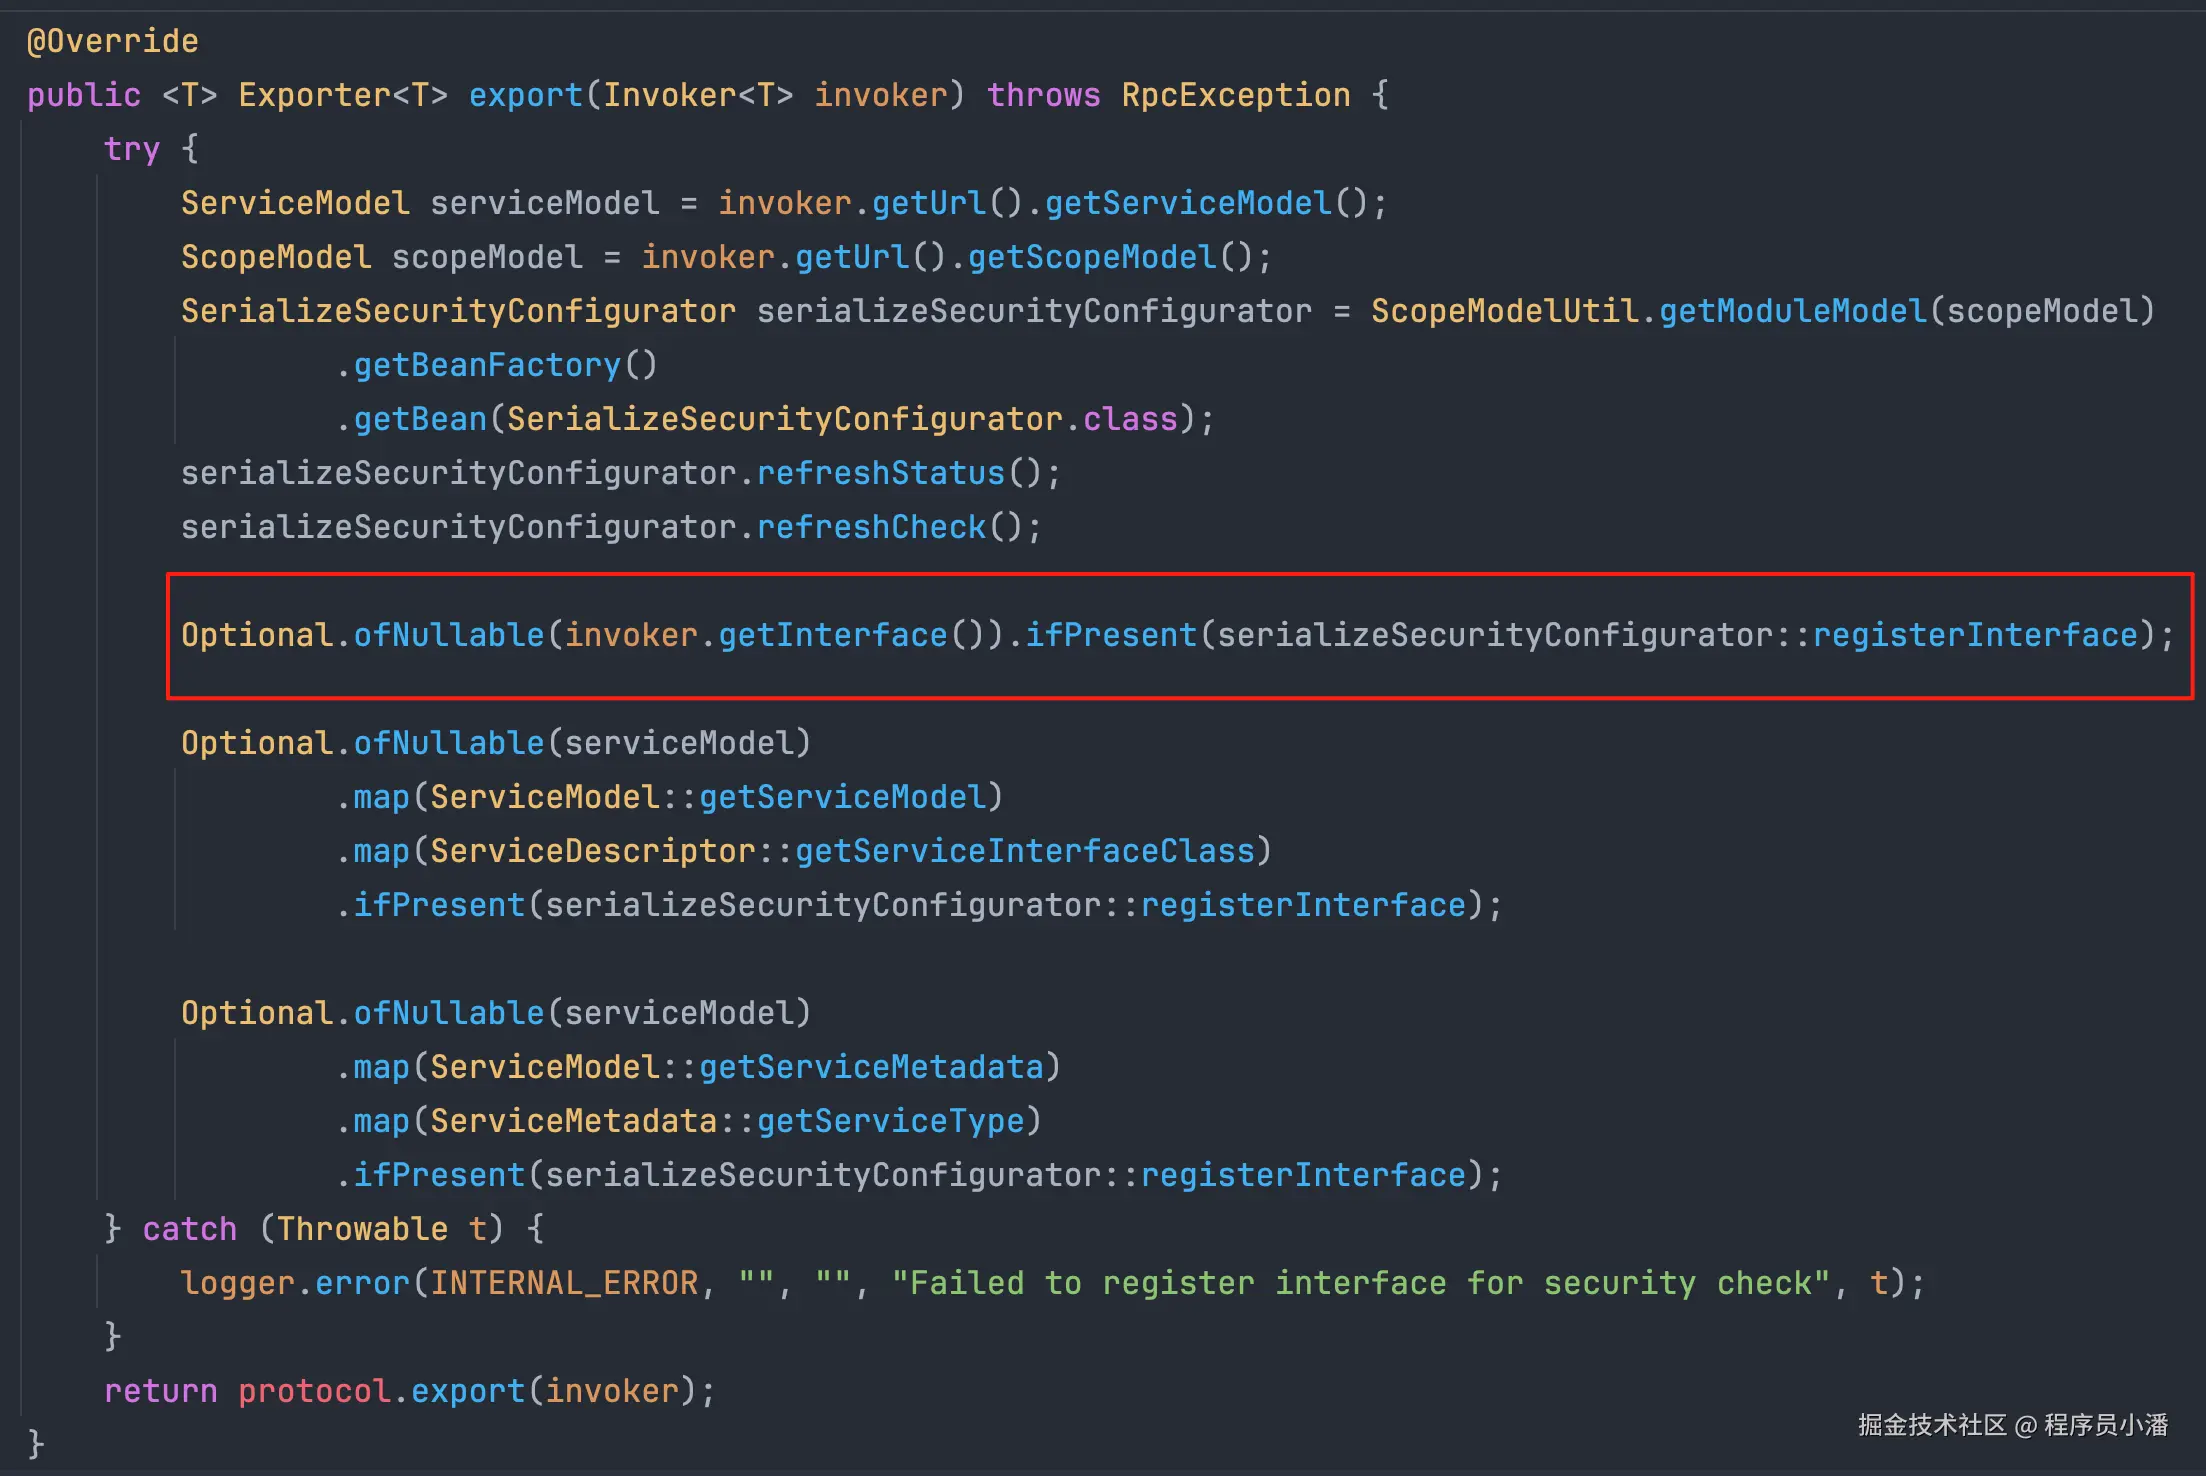Click "Failed to register interface" string literal
The image size is (2206, 1476).
click(1360, 1283)
